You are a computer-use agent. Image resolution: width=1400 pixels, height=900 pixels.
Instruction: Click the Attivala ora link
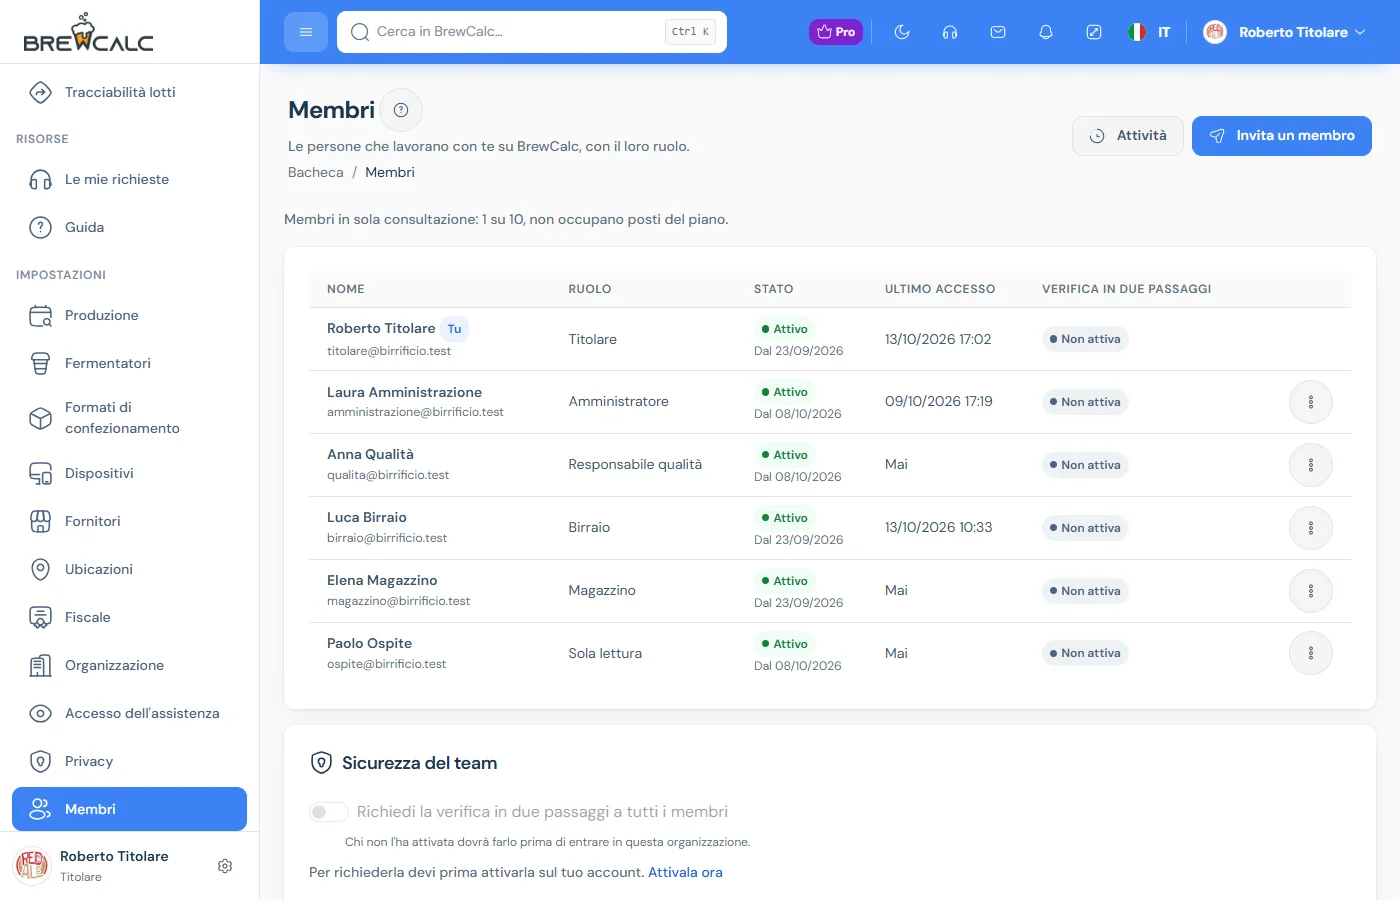tap(685, 872)
